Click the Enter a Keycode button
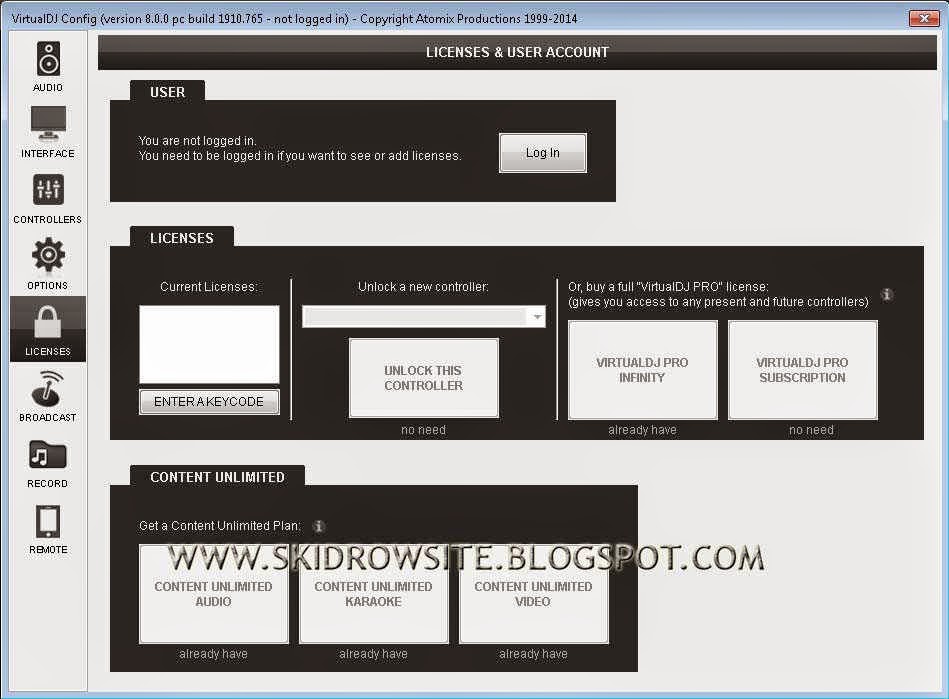949x699 pixels. (209, 402)
